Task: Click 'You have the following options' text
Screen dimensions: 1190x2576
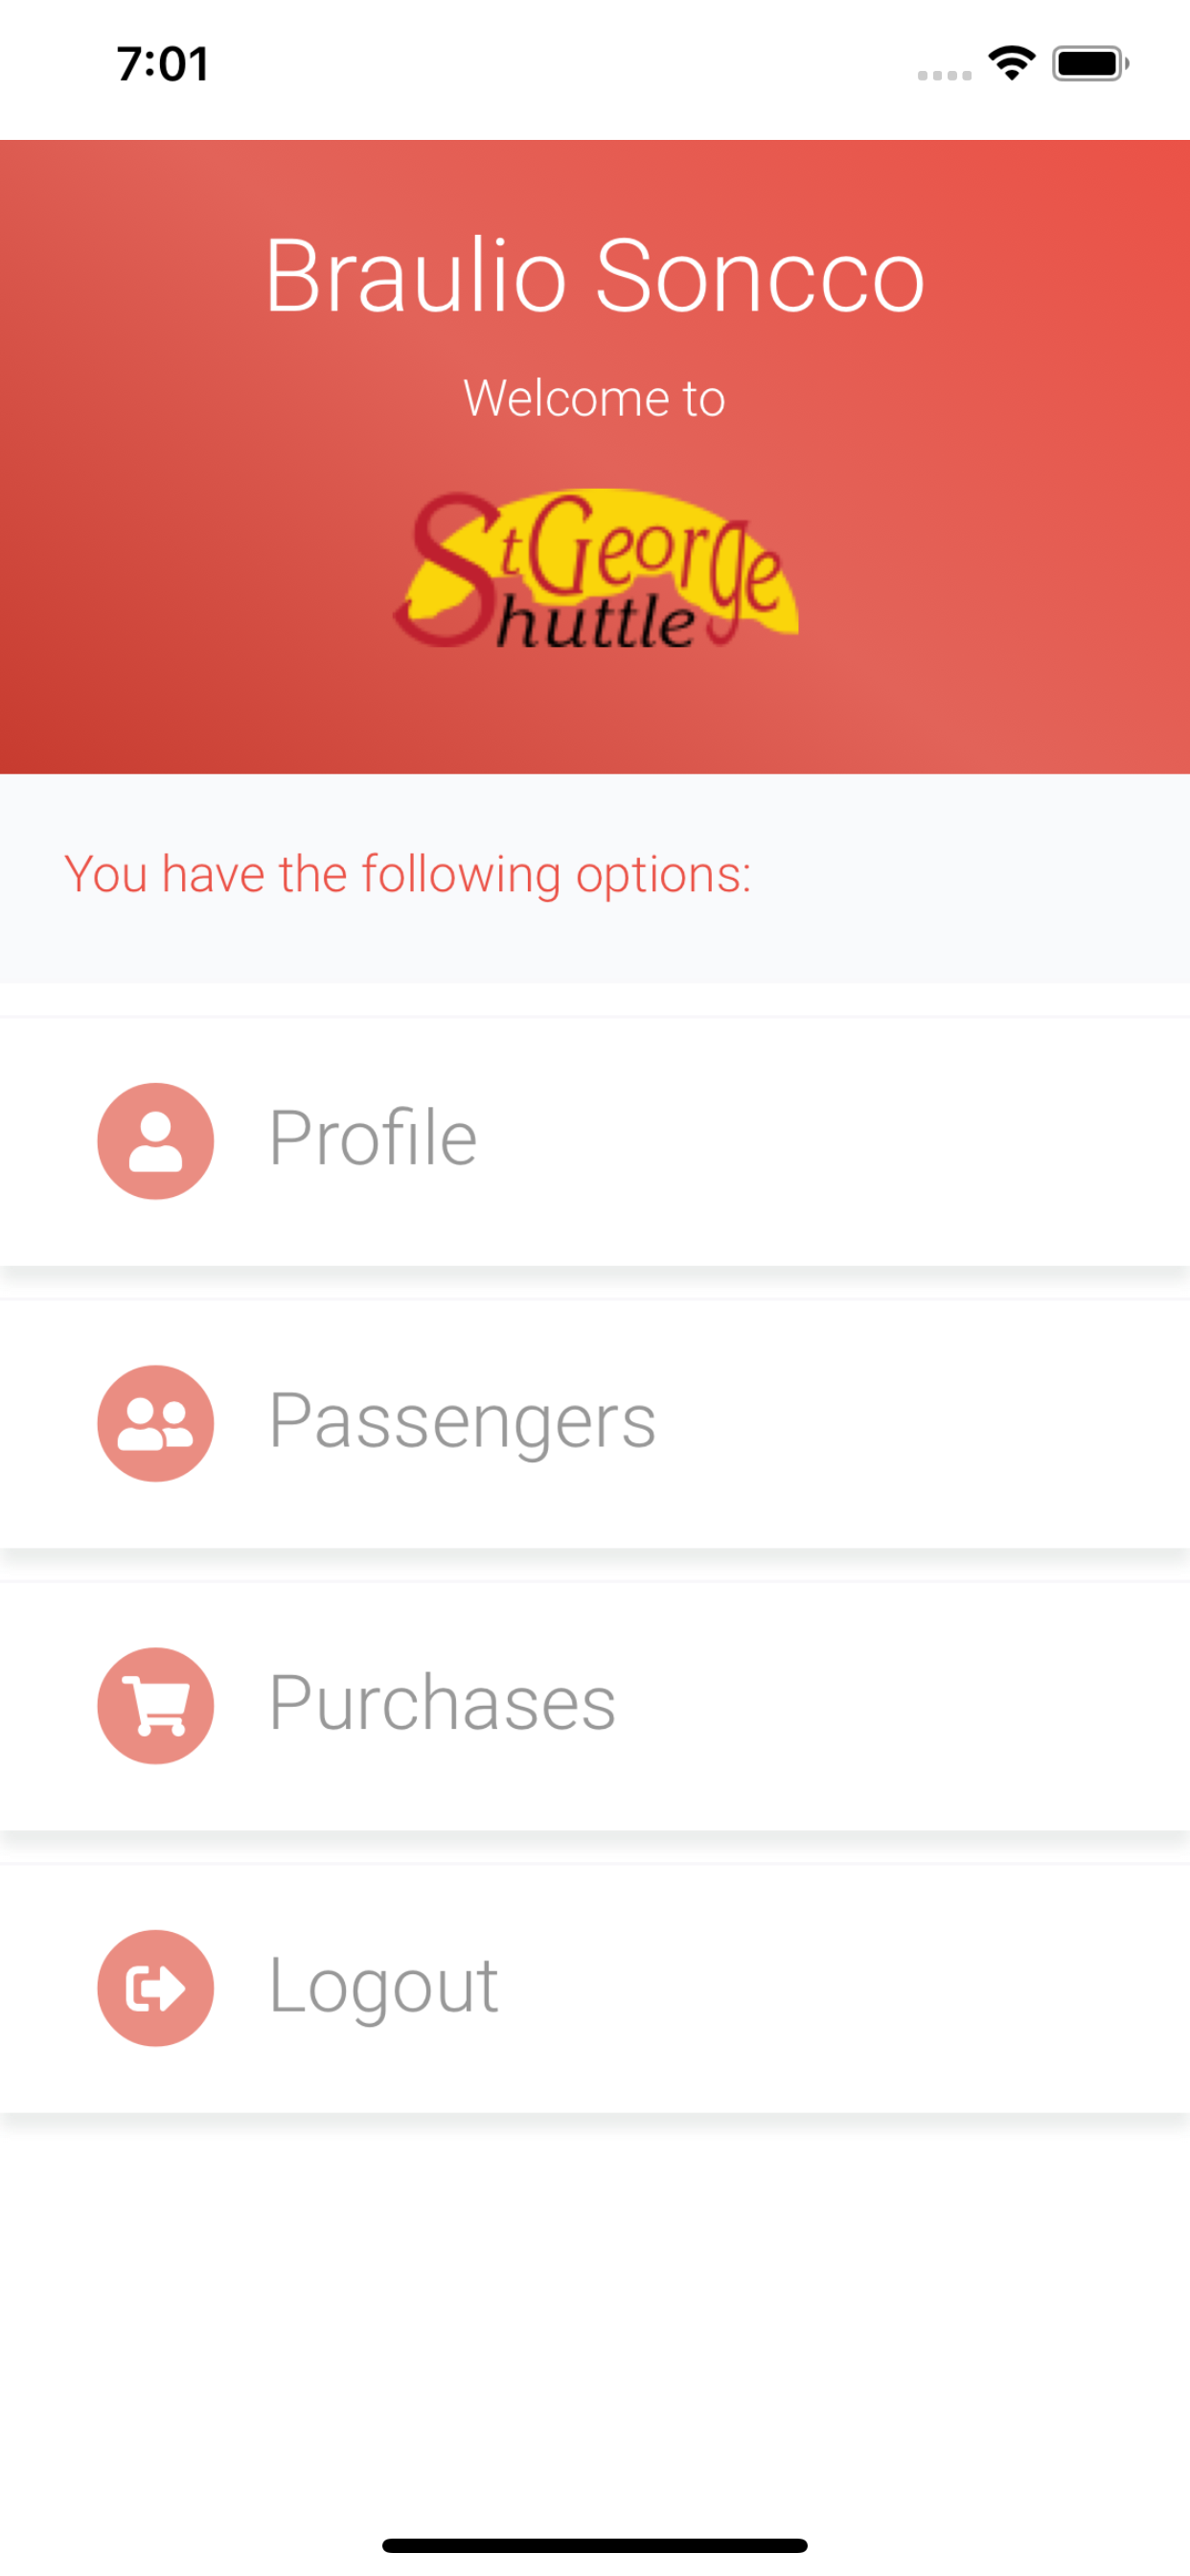Action: tap(407, 874)
